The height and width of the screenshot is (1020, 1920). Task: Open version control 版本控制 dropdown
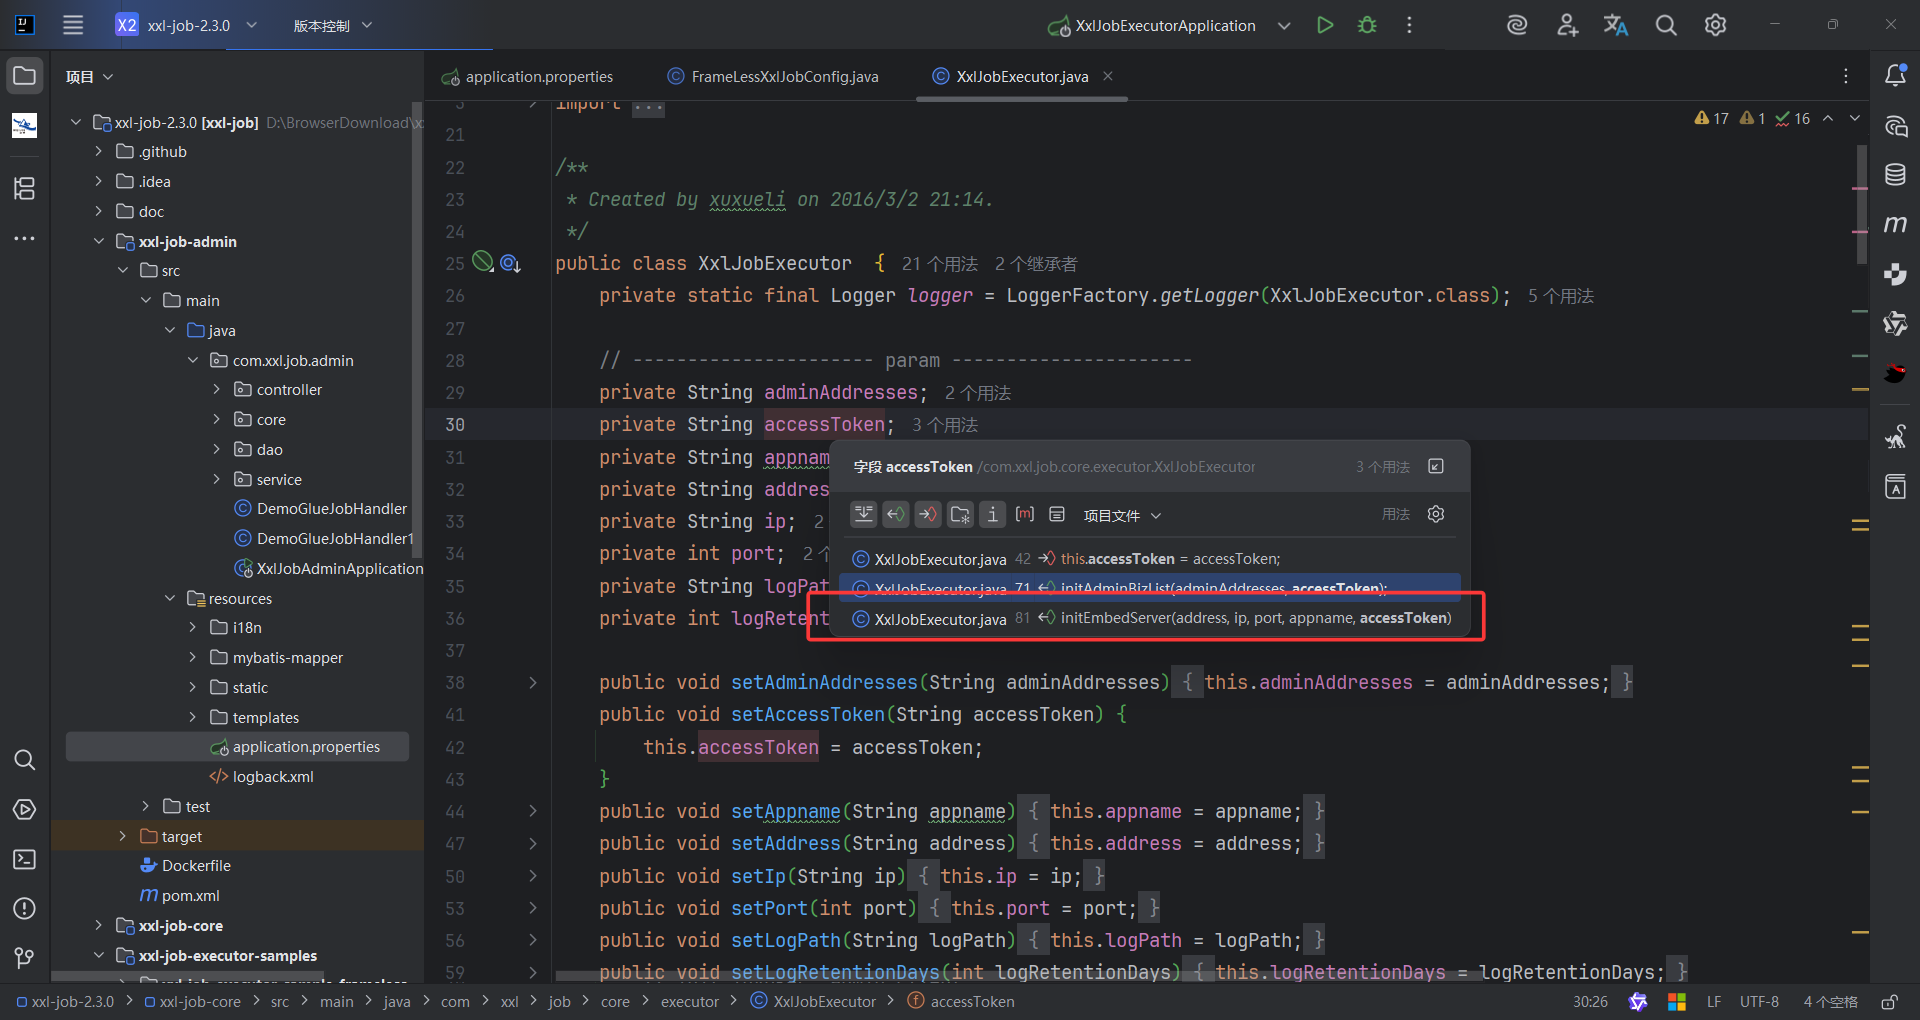(333, 25)
